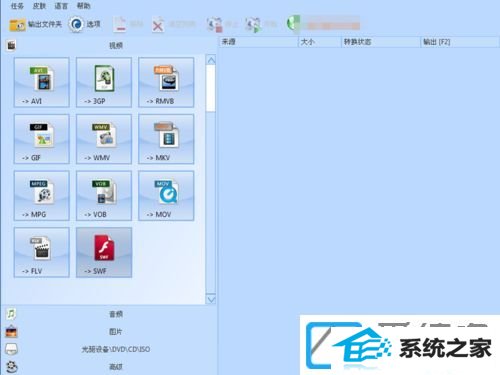Choose the -> 3GP conversion tile
This screenshot has height=375, width=500.
pyautogui.click(x=104, y=82)
